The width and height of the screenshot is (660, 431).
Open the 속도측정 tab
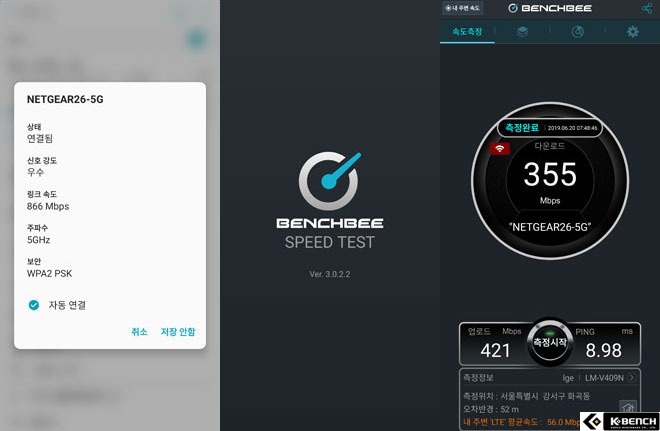[467, 32]
